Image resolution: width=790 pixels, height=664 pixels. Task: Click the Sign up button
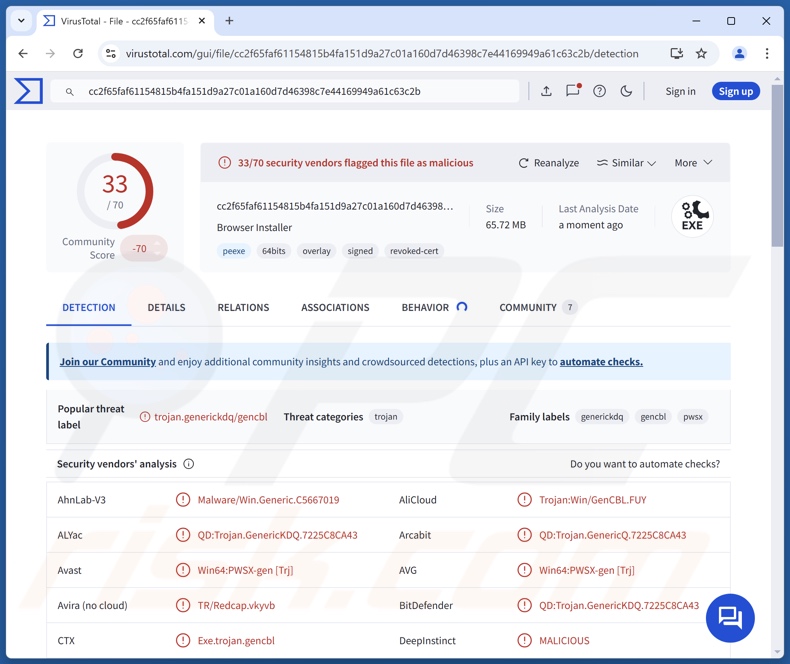click(736, 91)
